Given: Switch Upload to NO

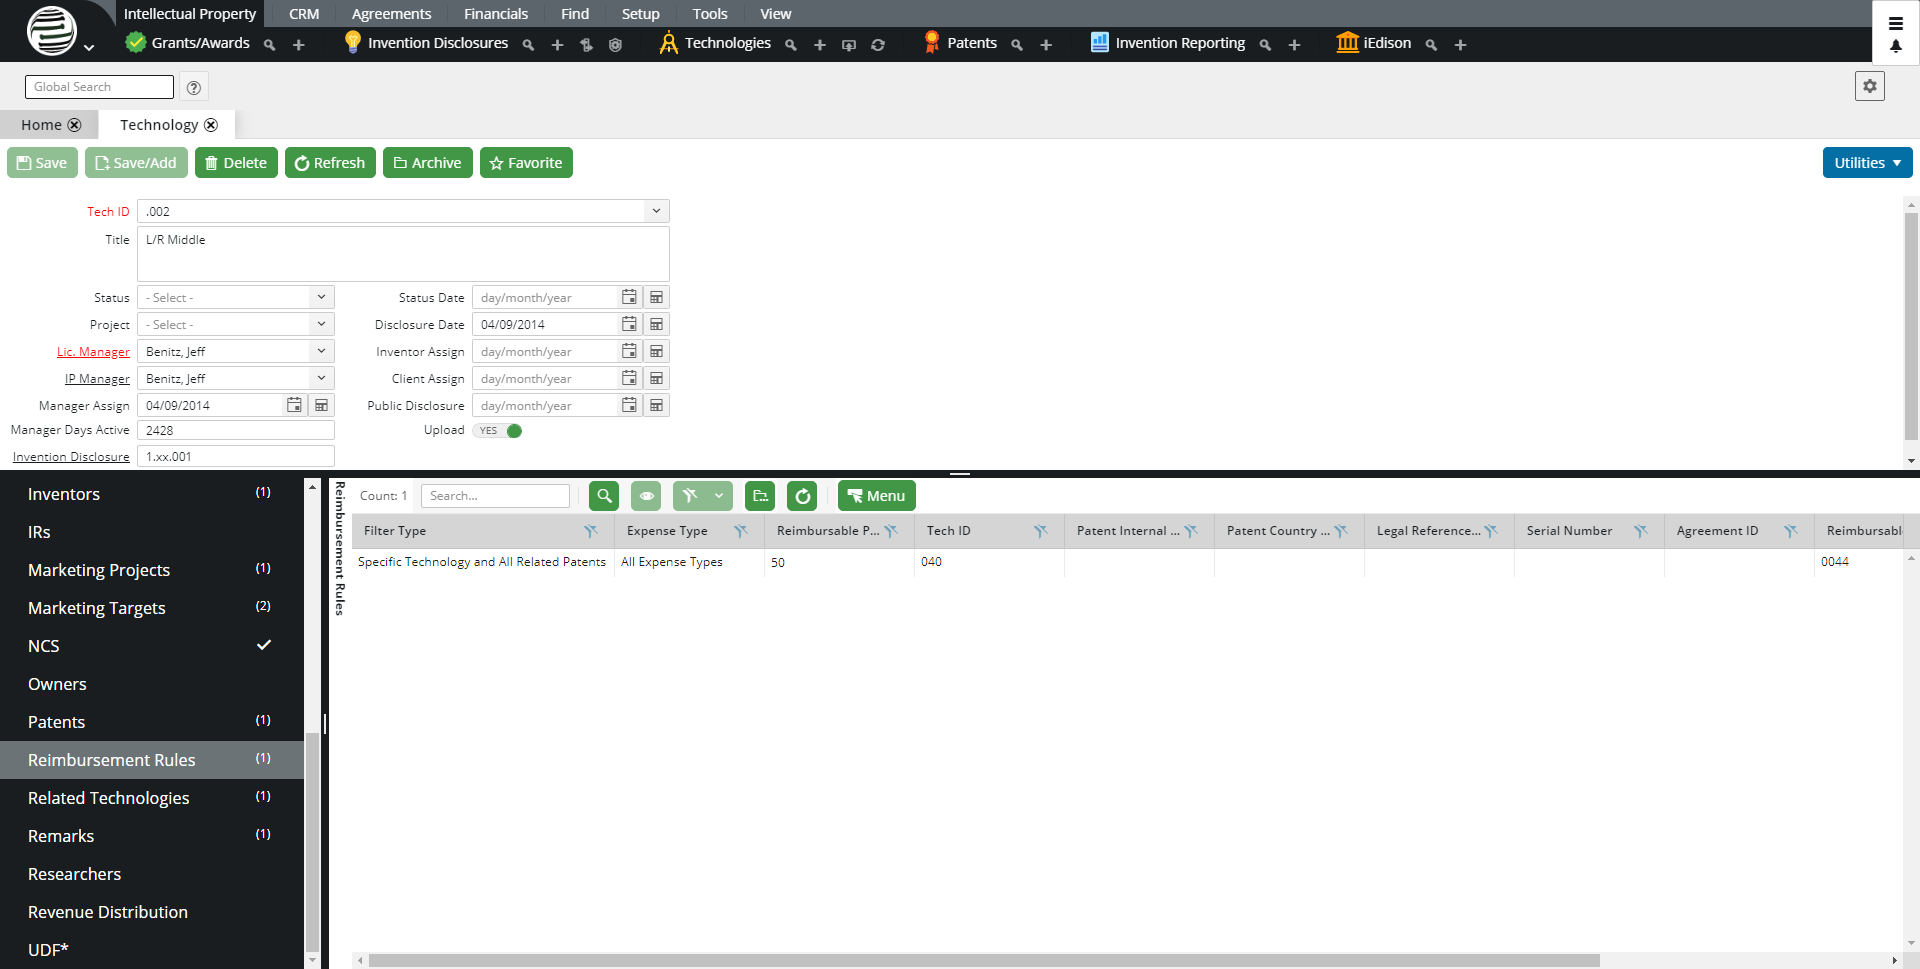Looking at the screenshot, I should coord(498,430).
